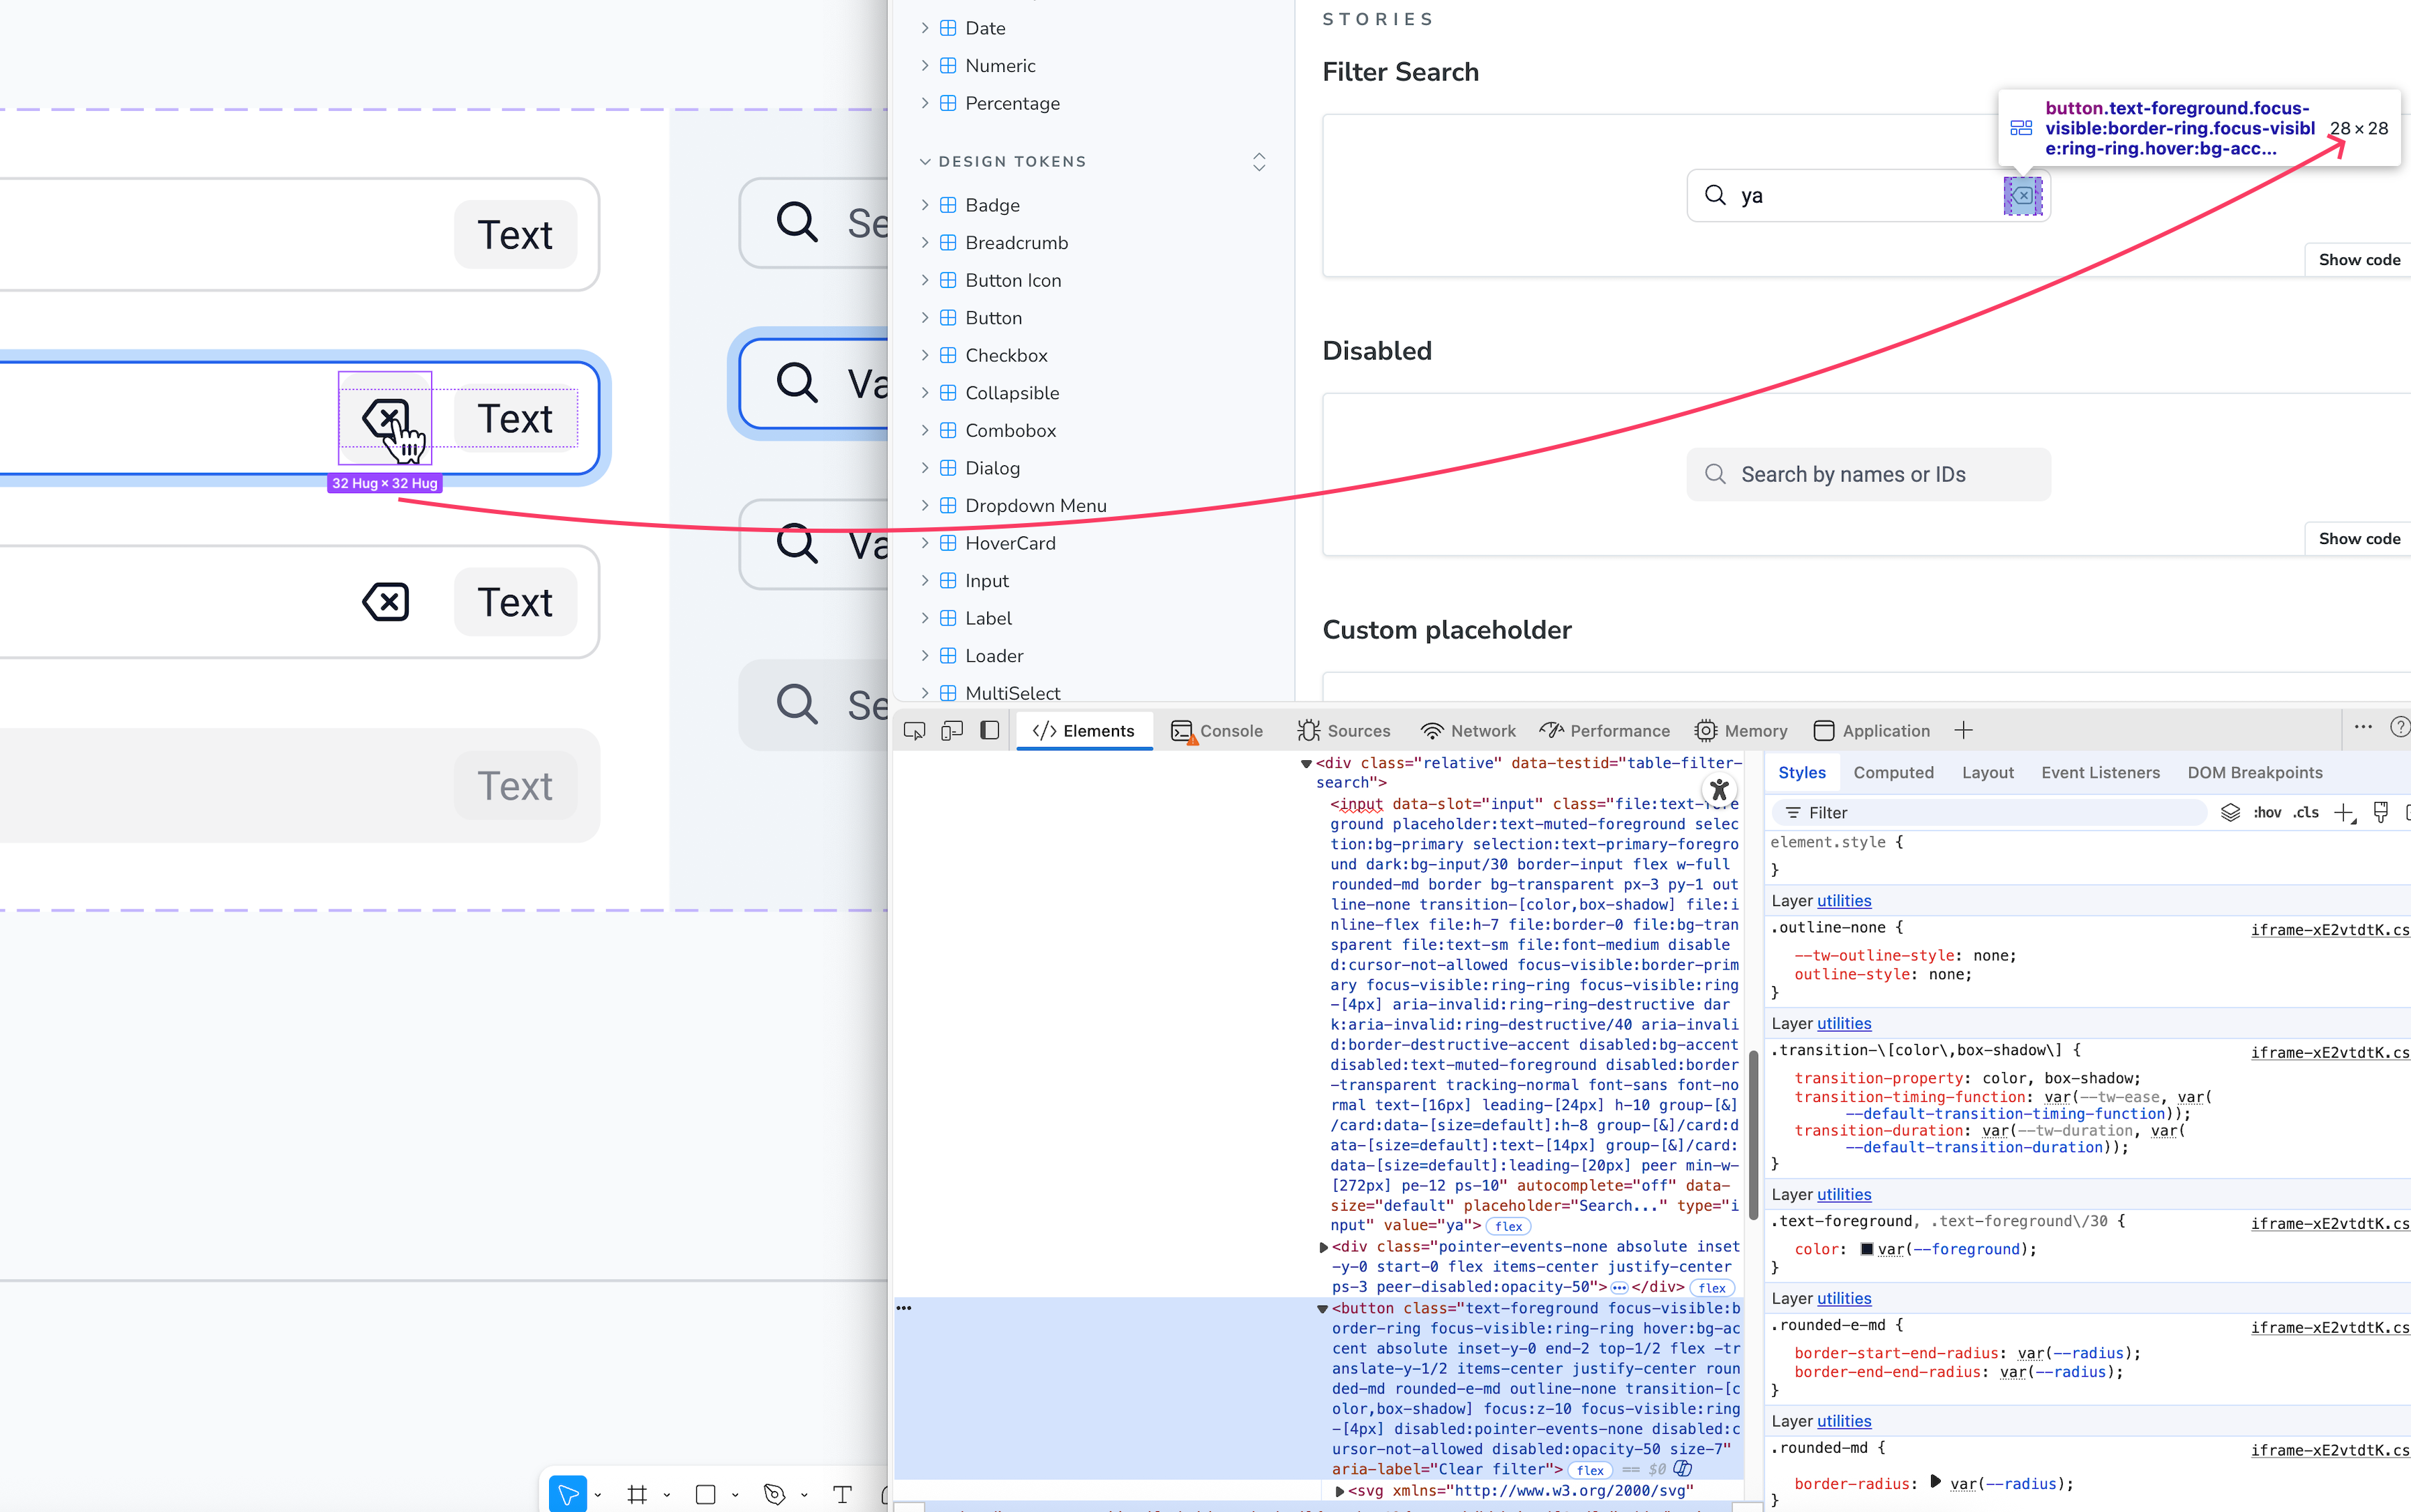Select the Frame tool in Figma toolbar
The height and width of the screenshot is (1512, 2411).
pyautogui.click(x=637, y=1494)
